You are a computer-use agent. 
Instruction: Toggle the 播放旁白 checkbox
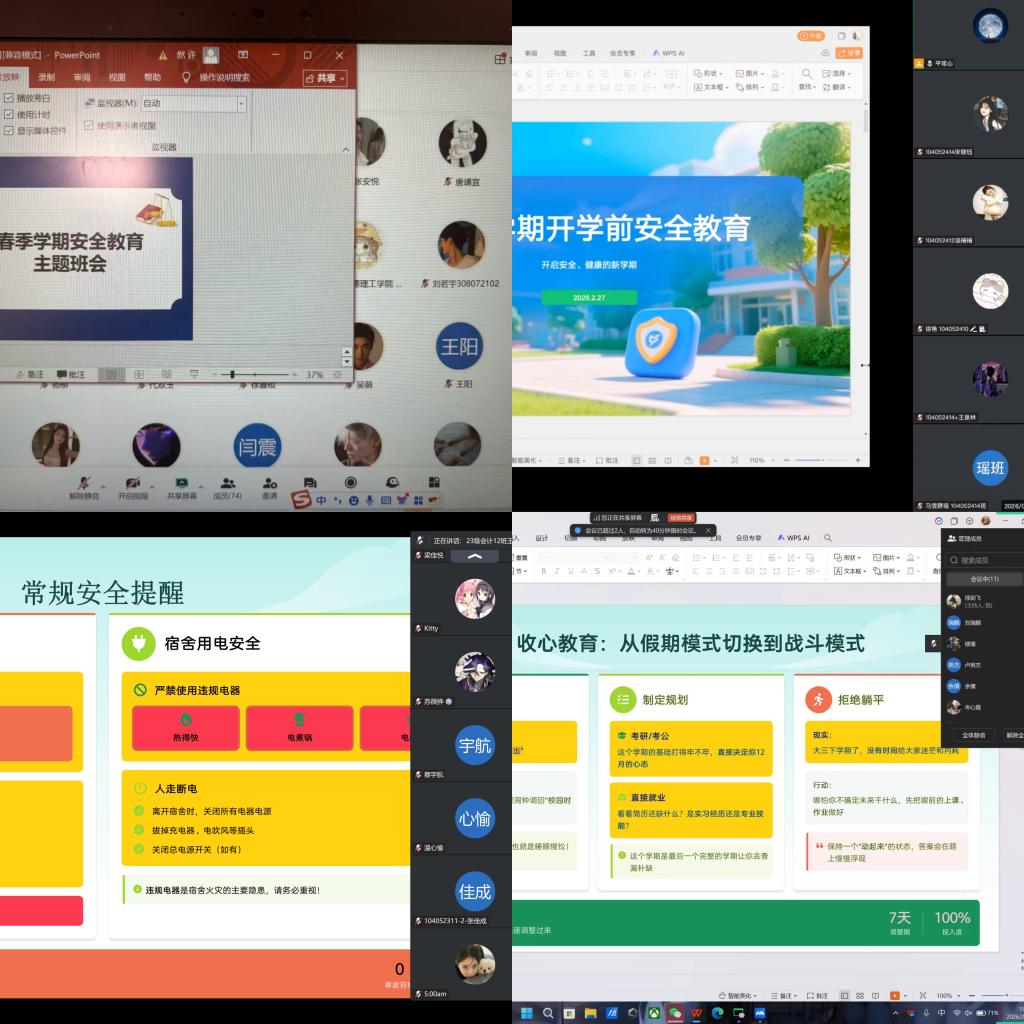tap(9, 98)
